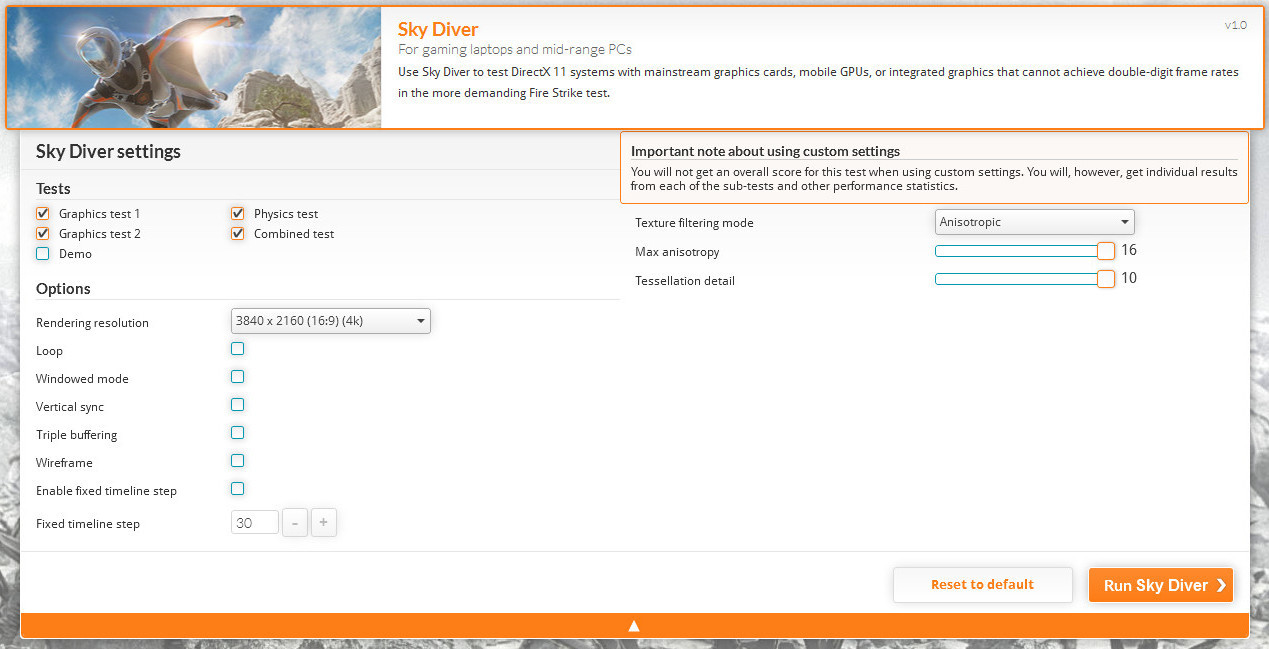Uncheck the Physics test checkbox
This screenshot has width=1269, height=649.
pos(238,213)
